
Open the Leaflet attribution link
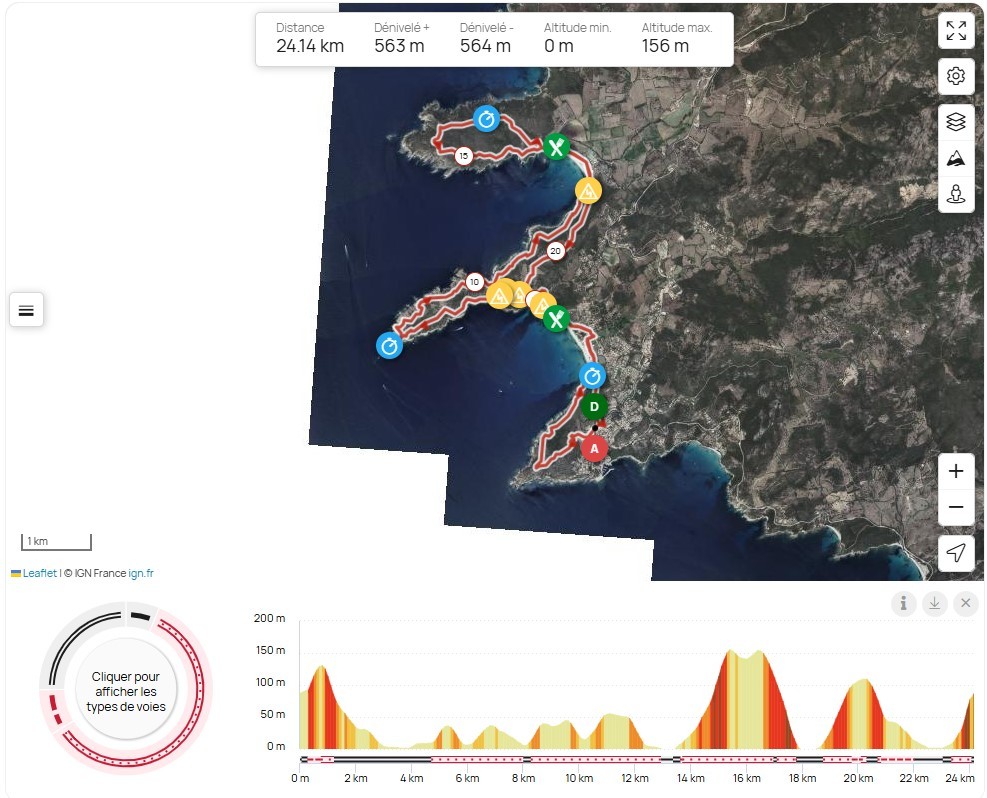(40, 573)
